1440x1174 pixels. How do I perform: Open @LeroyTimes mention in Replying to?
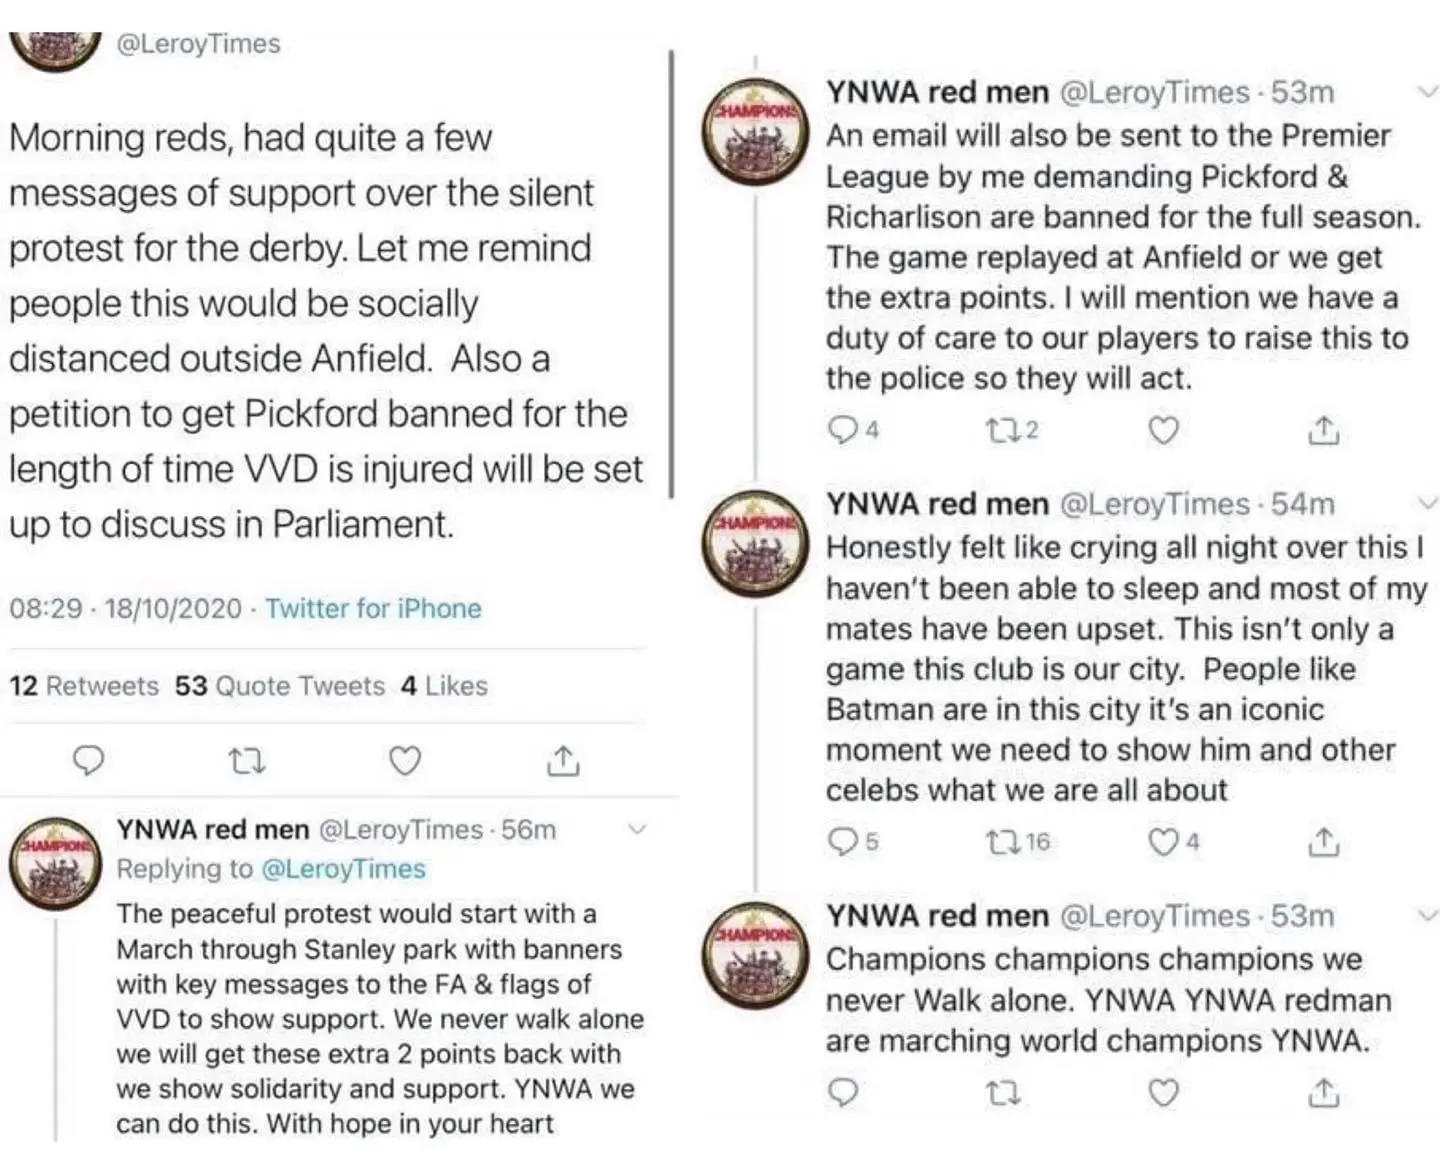[343, 869]
